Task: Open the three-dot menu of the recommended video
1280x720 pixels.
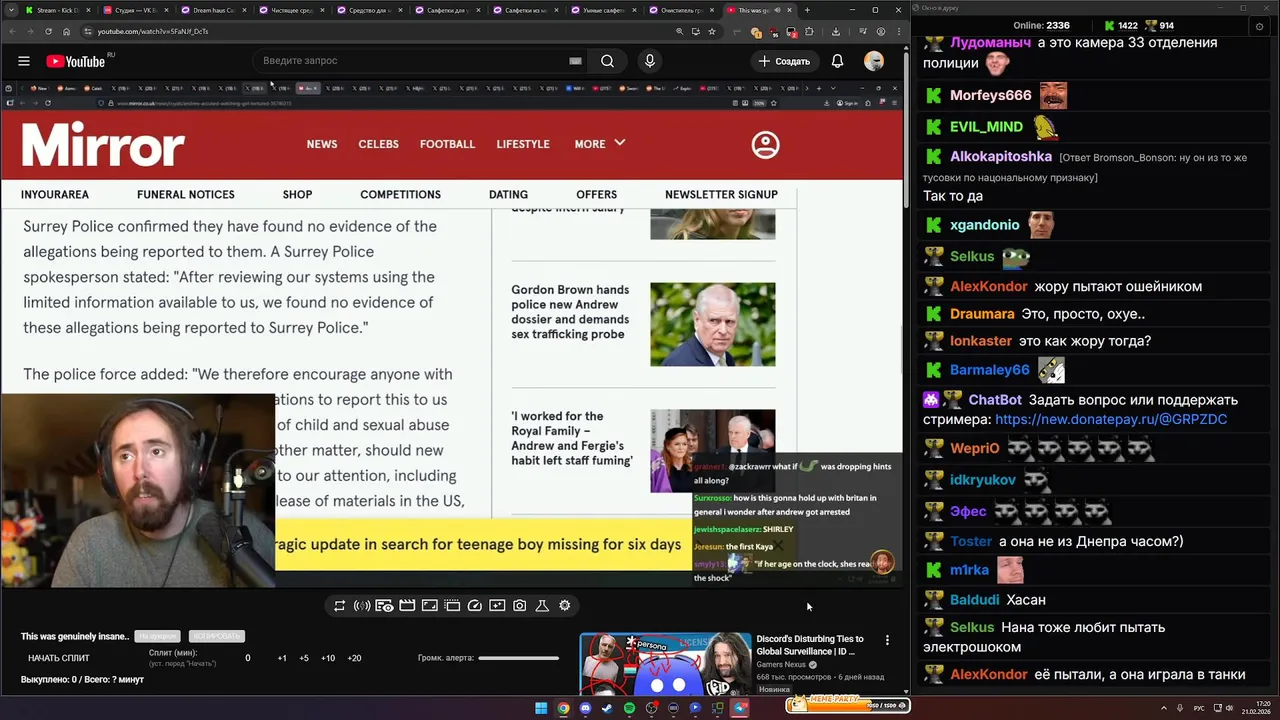Action: pos(887,640)
